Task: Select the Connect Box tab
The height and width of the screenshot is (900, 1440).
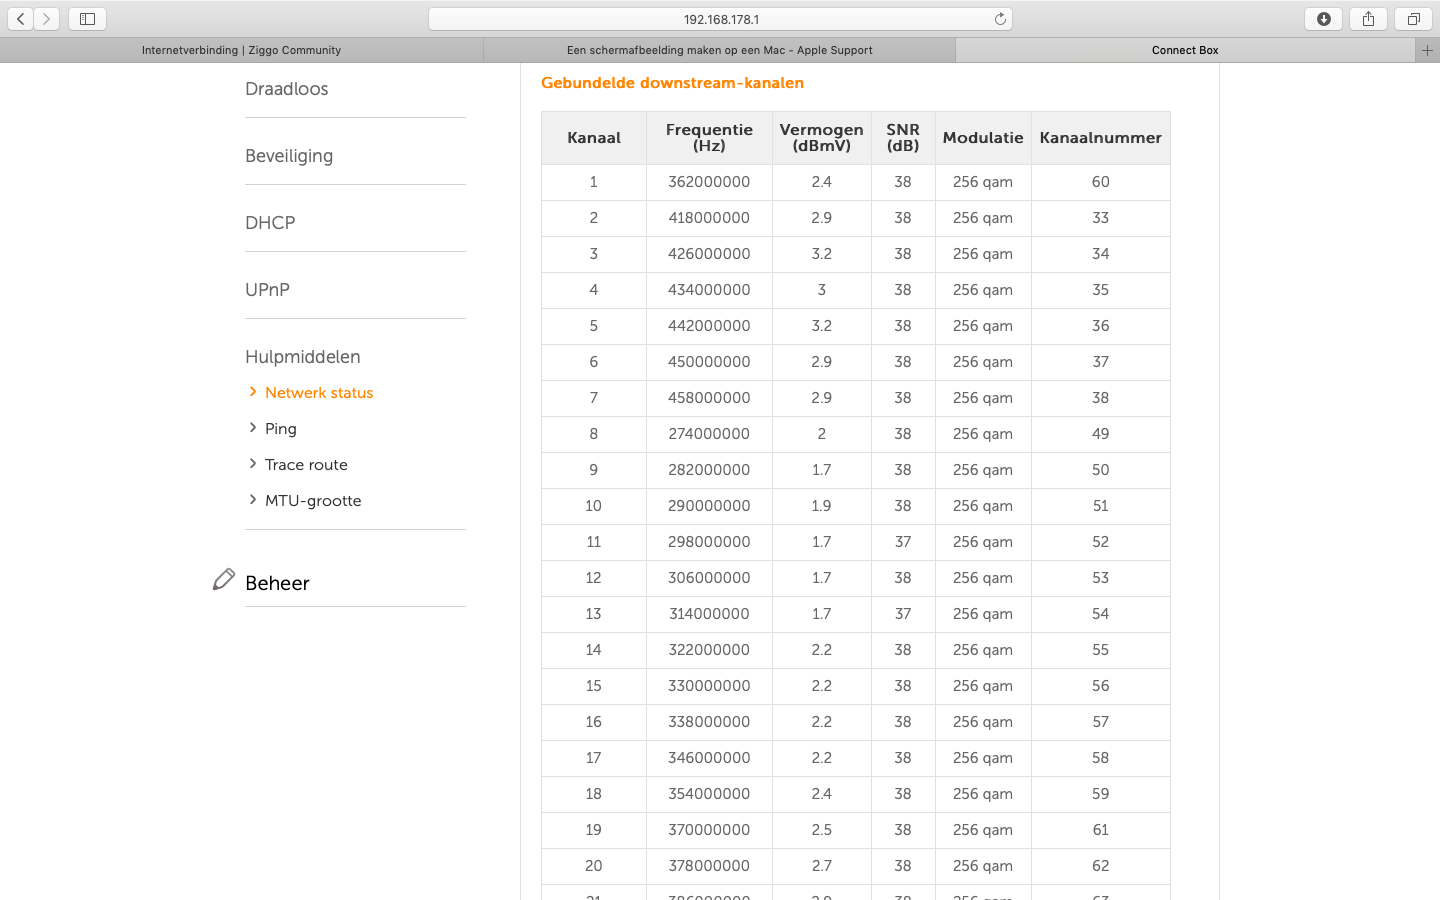Action: pyautogui.click(x=1184, y=50)
